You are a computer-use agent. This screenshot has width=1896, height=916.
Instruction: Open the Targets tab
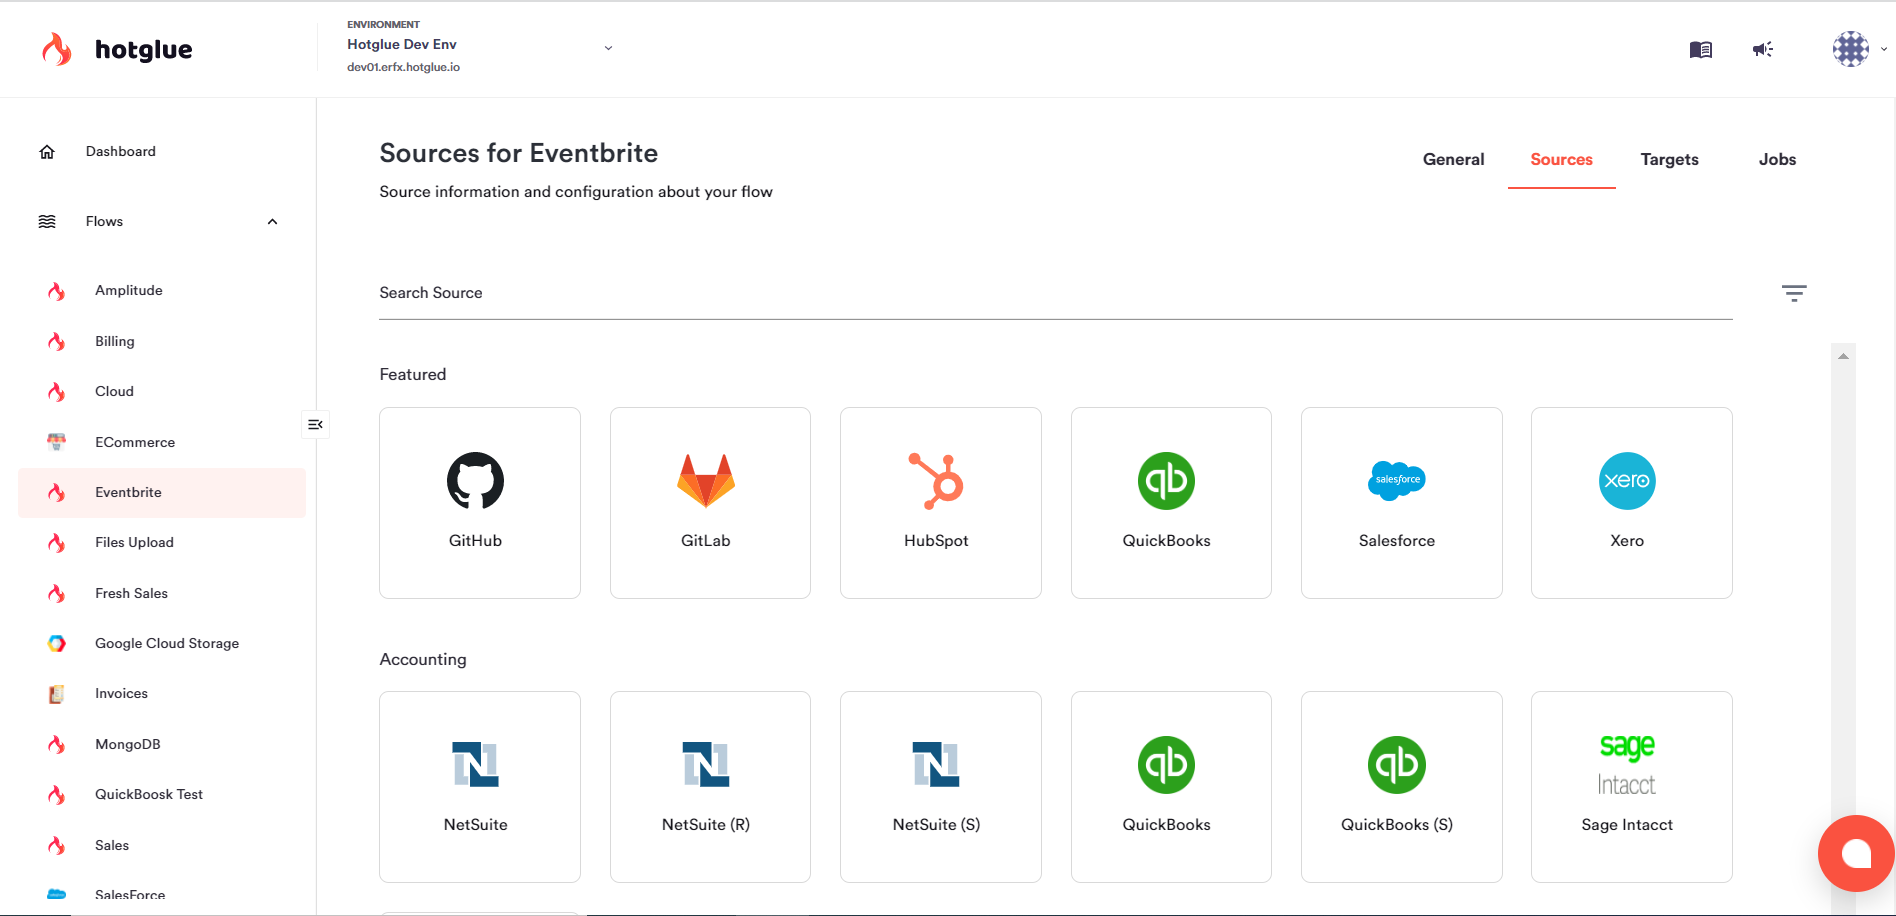[1669, 160]
